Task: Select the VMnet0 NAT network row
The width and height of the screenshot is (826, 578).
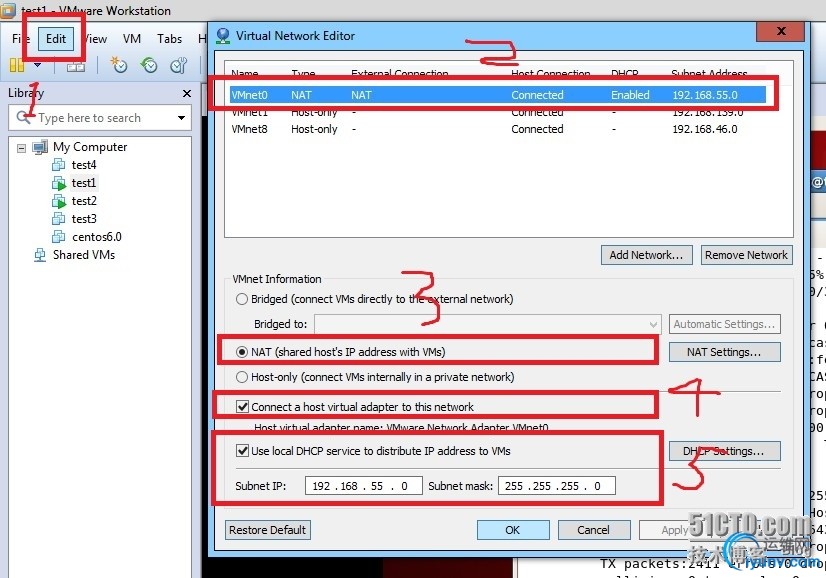Action: pyautogui.click(x=498, y=95)
